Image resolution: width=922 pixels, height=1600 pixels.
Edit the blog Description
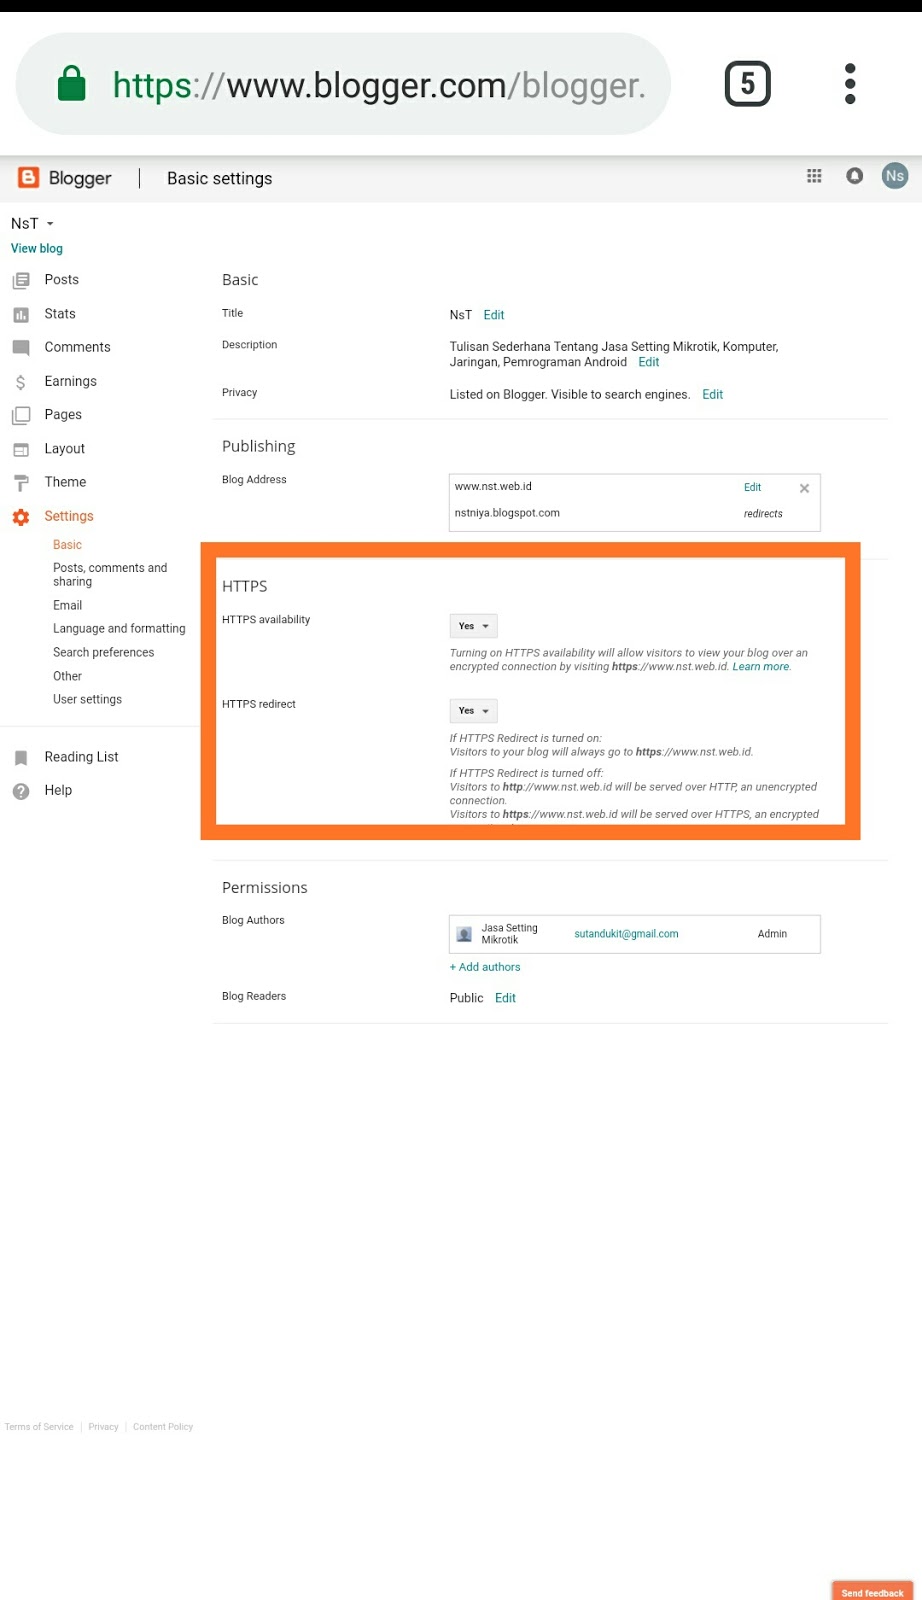[649, 362]
